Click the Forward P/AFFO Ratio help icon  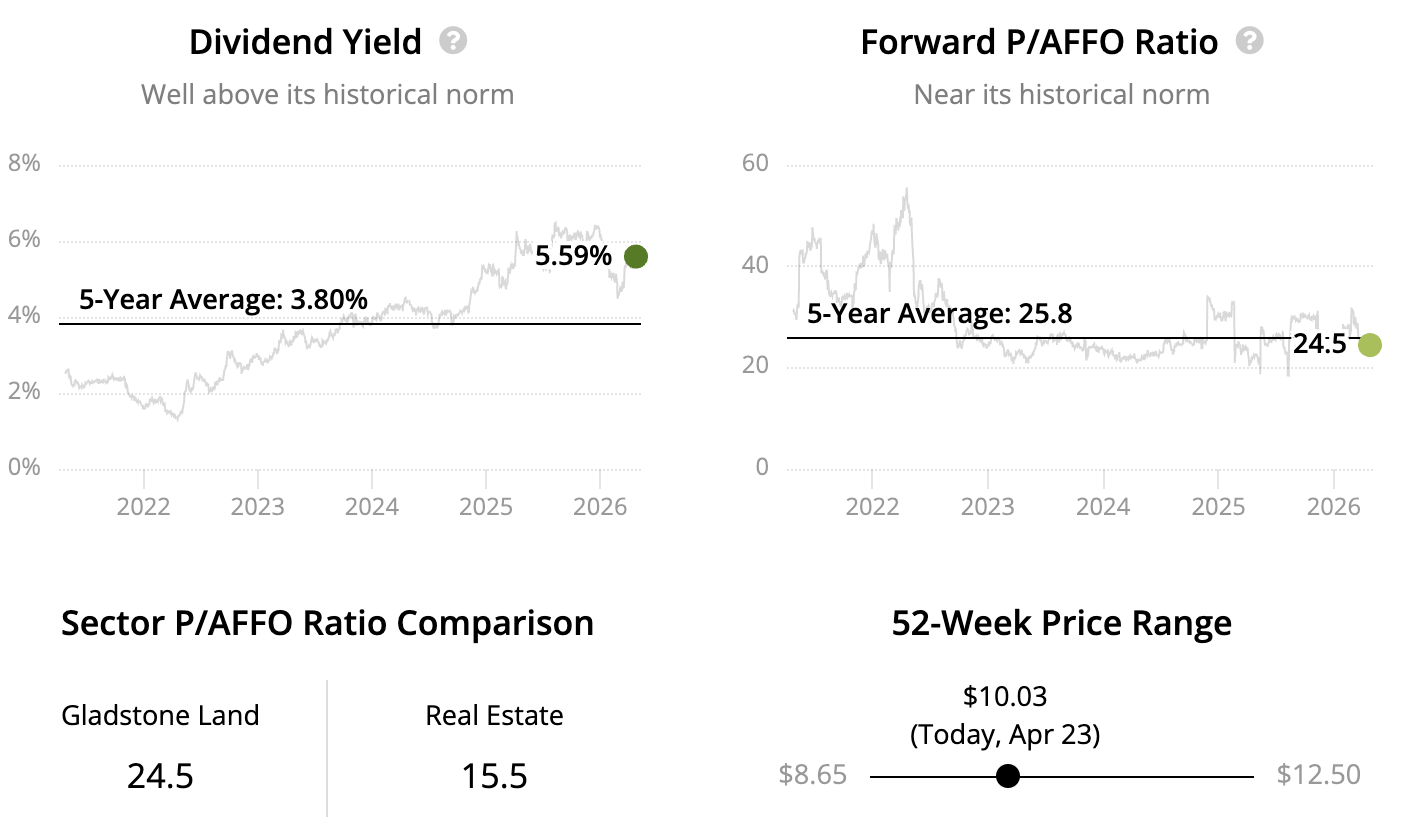point(1249,41)
